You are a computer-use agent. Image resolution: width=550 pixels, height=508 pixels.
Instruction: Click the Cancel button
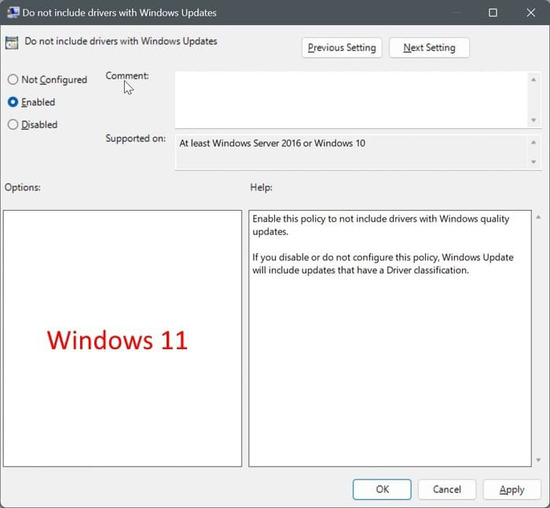click(x=447, y=489)
